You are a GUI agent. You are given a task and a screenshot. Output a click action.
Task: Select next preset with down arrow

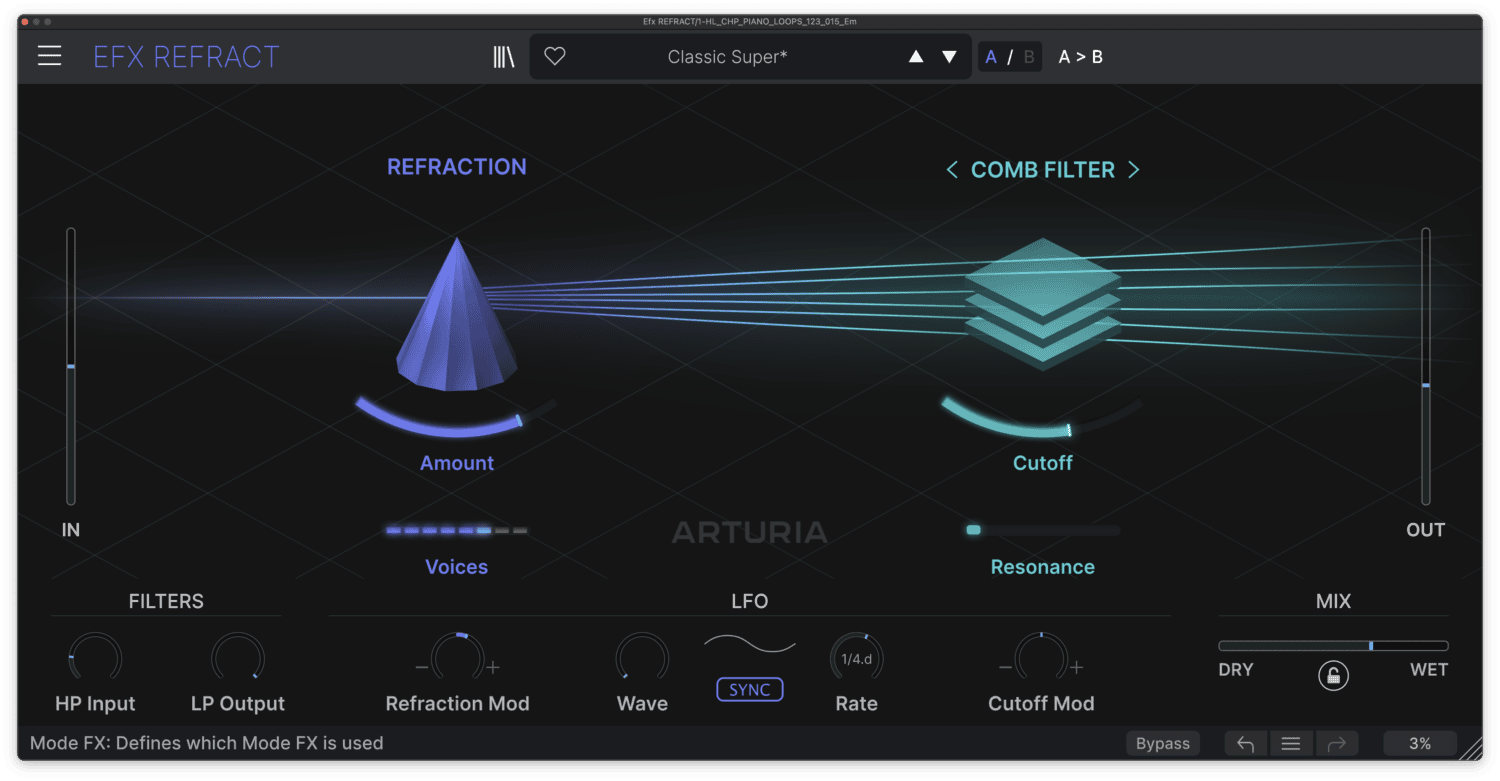tap(949, 57)
